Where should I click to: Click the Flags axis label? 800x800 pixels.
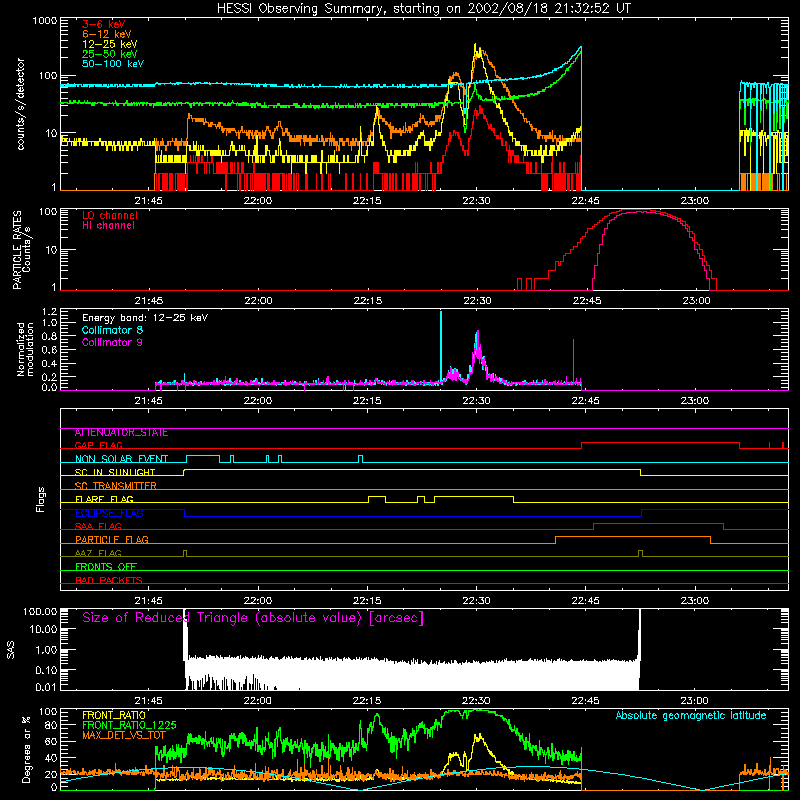(40, 499)
